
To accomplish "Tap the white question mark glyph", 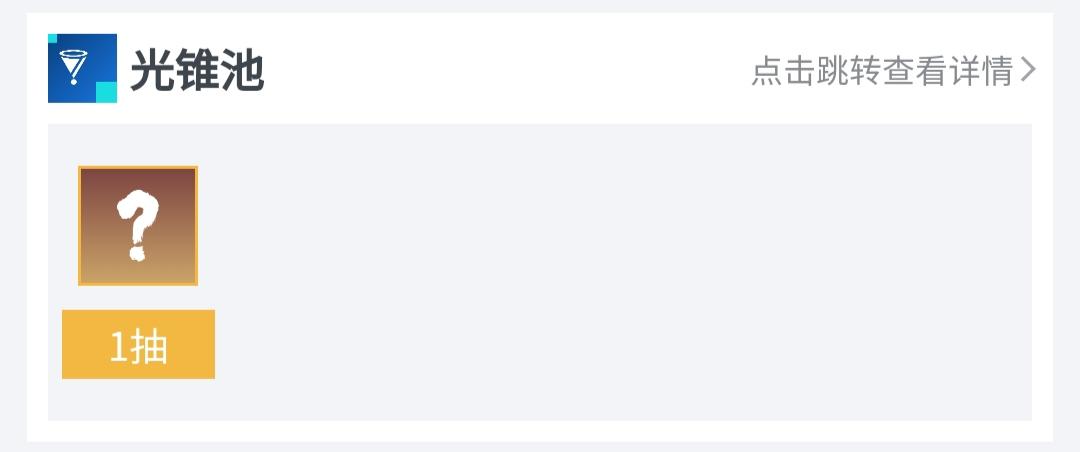I will point(138,226).
